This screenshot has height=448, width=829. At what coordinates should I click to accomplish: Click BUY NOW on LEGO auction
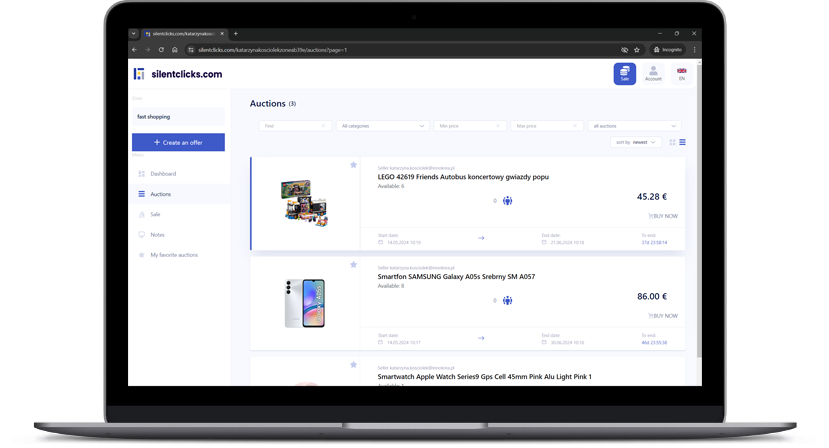tap(663, 216)
